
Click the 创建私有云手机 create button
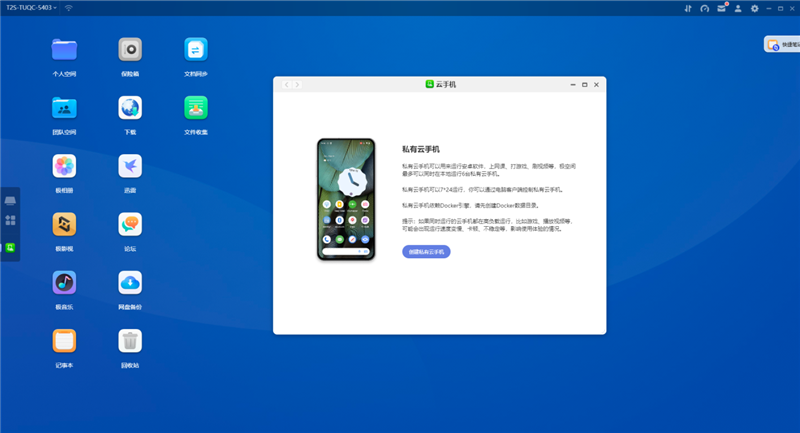coord(426,251)
